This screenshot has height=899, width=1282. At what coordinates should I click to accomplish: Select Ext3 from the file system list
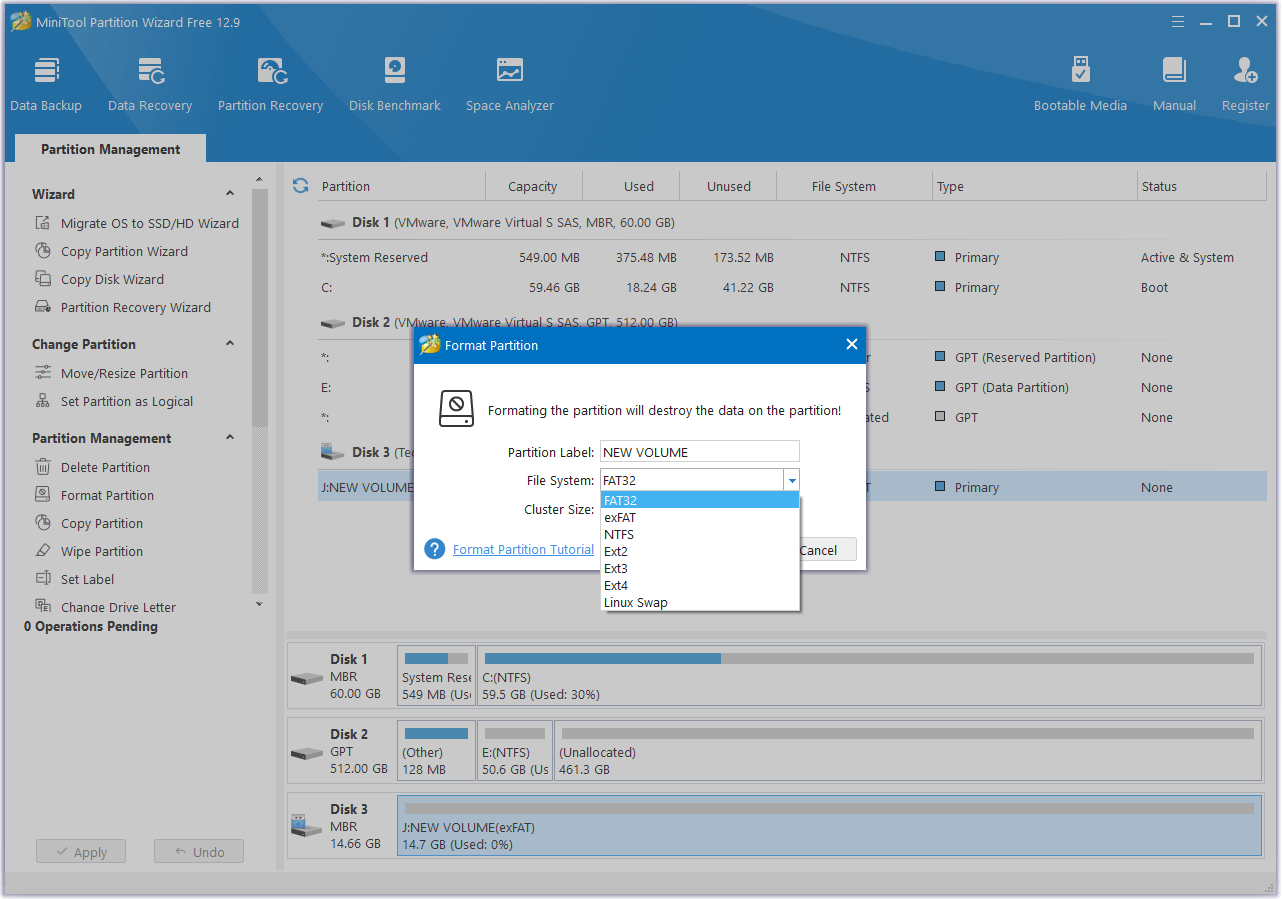tap(700, 568)
